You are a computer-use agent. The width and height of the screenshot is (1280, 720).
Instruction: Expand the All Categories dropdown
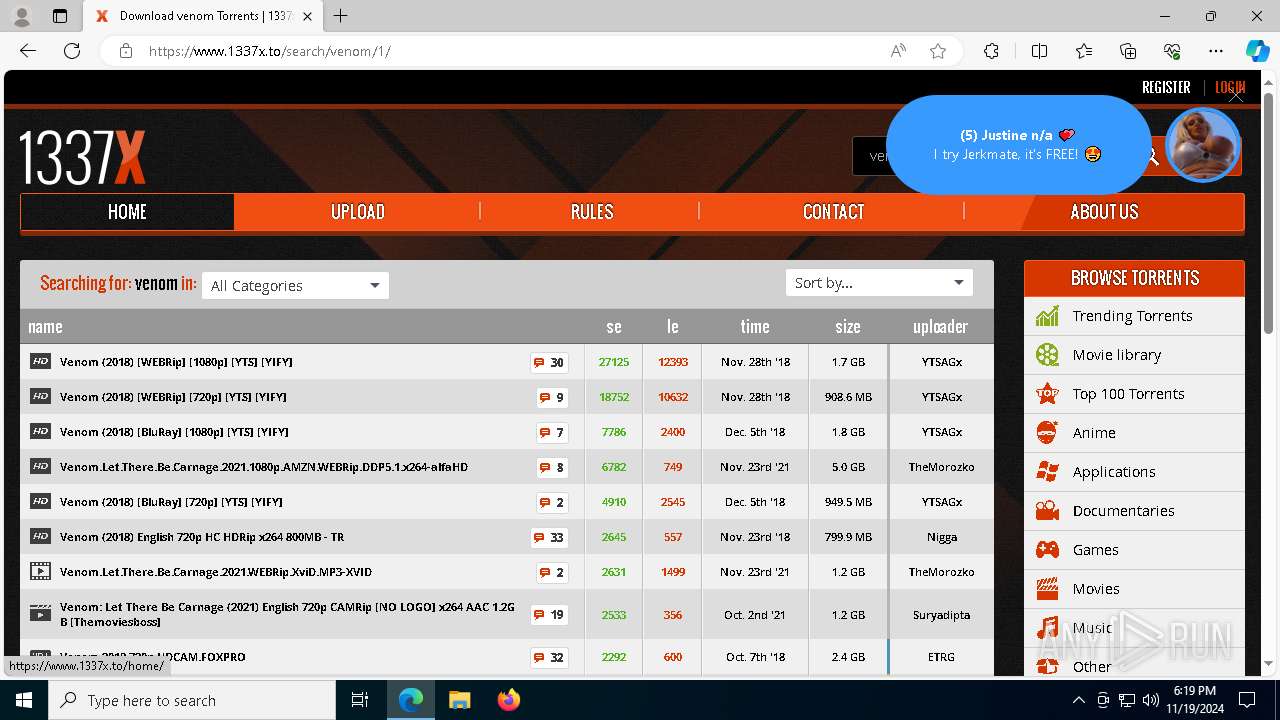295,285
